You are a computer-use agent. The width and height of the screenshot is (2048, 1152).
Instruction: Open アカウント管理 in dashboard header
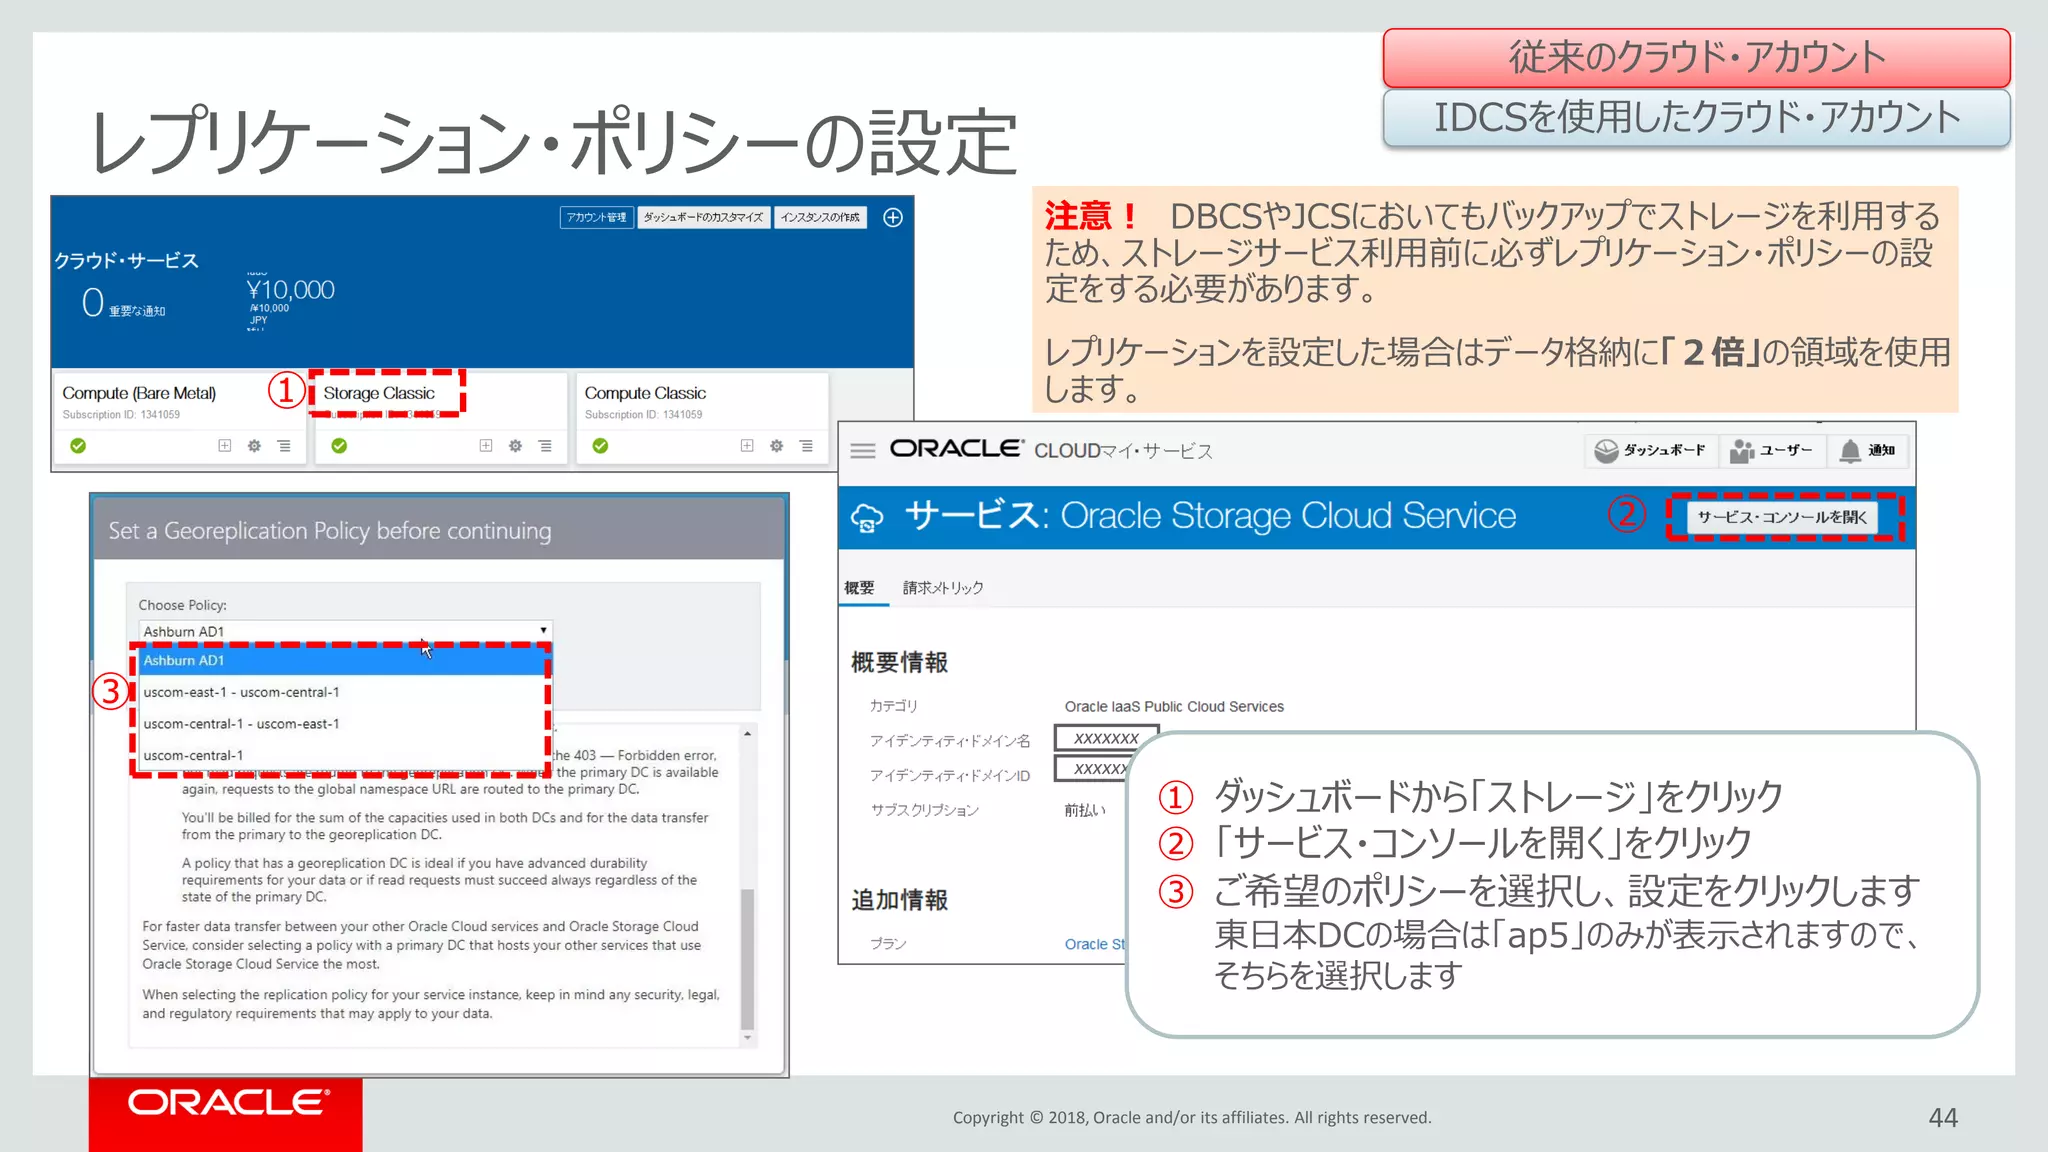pyautogui.click(x=596, y=217)
